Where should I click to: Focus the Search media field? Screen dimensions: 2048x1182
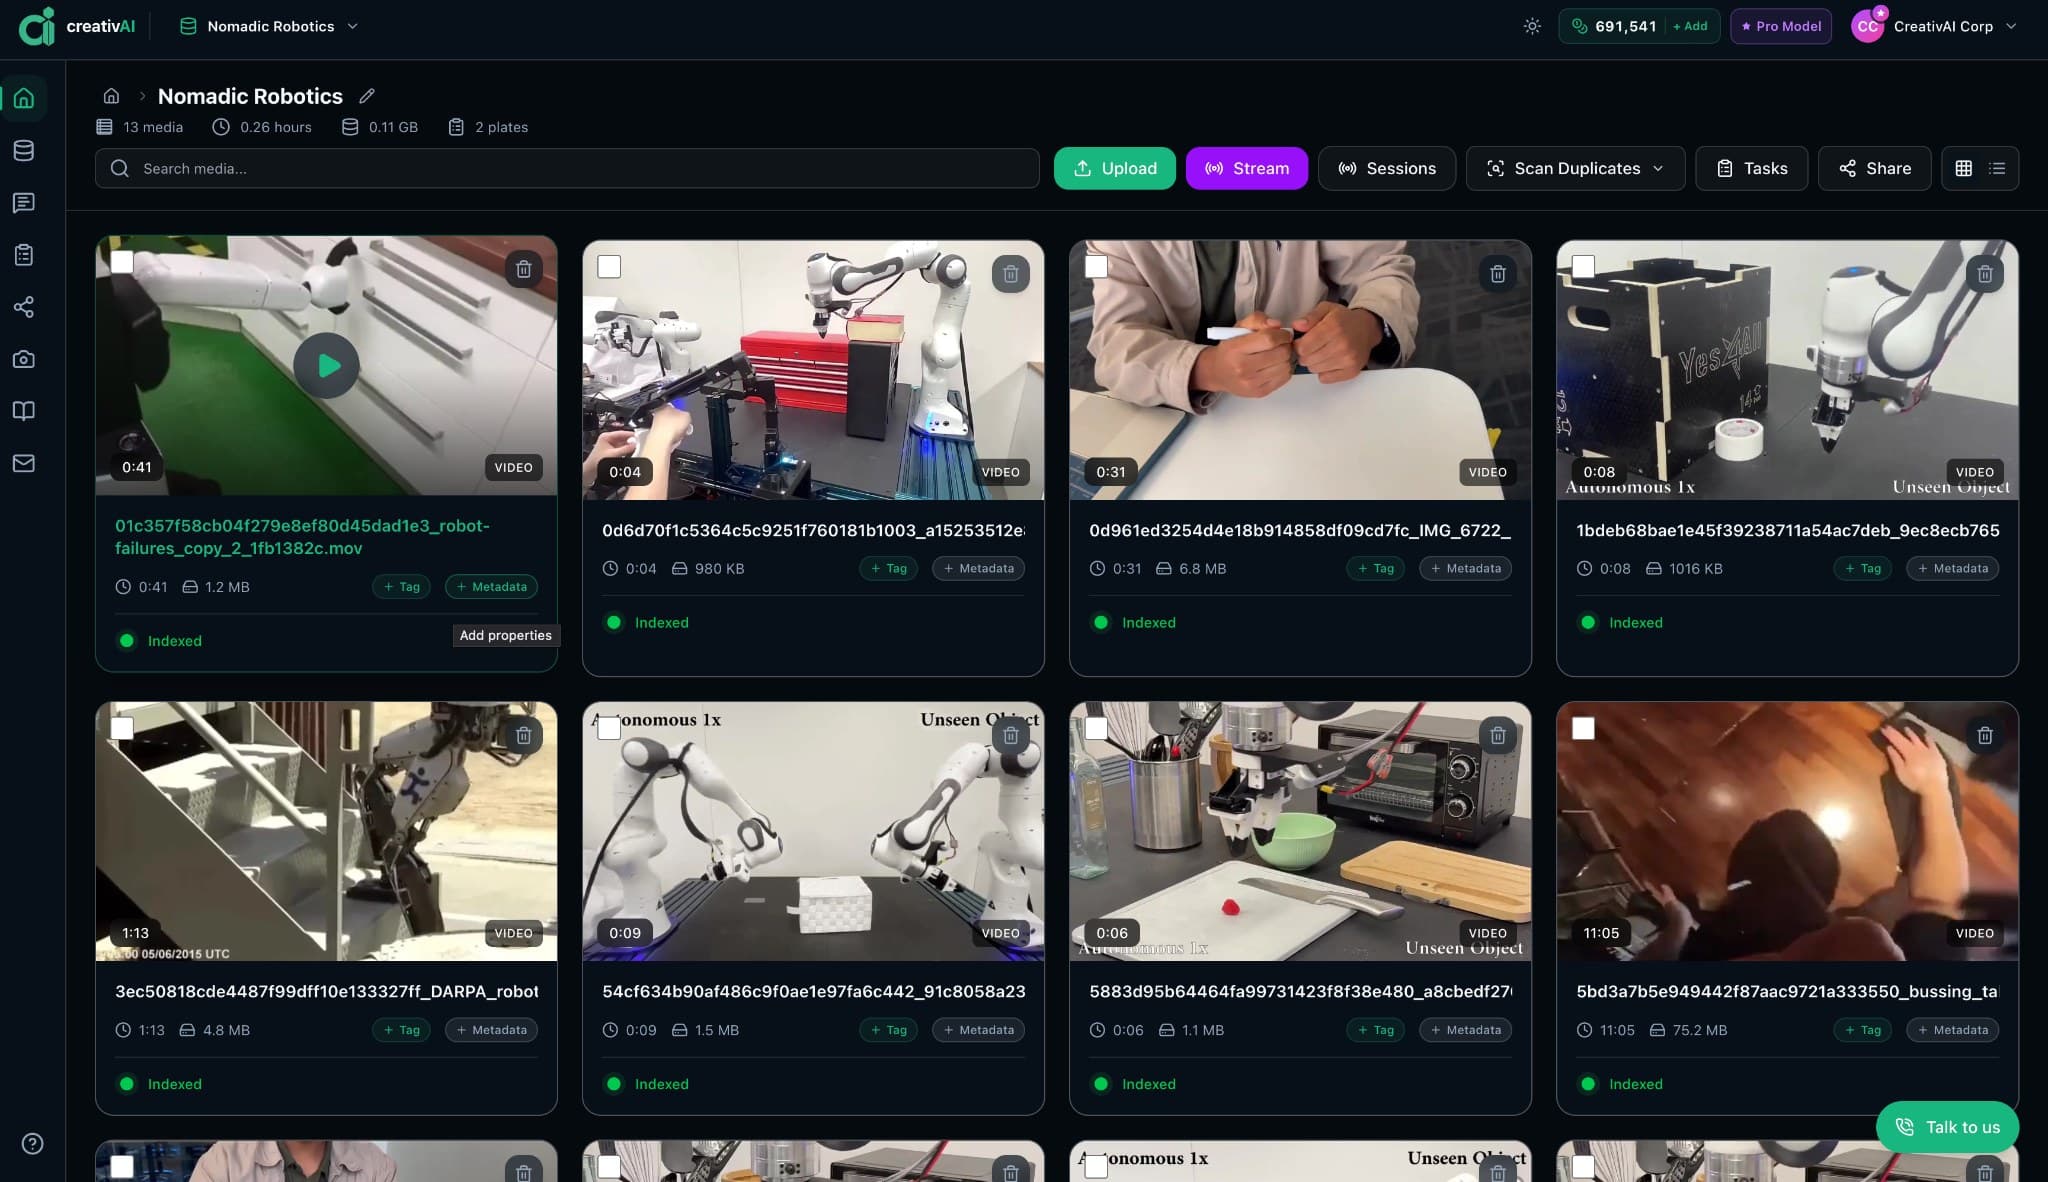pyautogui.click(x=567, y=168)
